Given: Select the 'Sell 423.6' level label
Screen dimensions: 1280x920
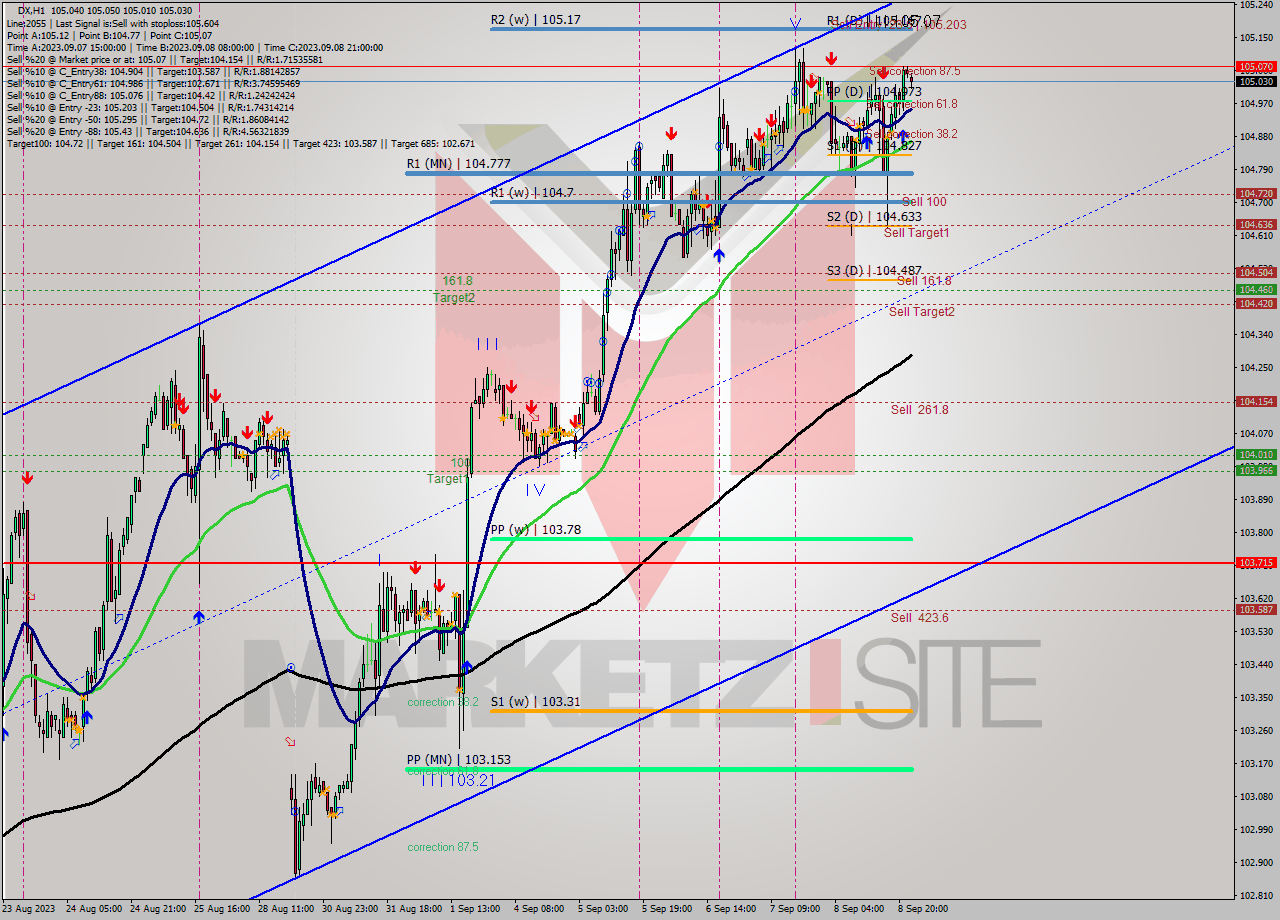Looking at the screenshot, I should tap(920, 618).
